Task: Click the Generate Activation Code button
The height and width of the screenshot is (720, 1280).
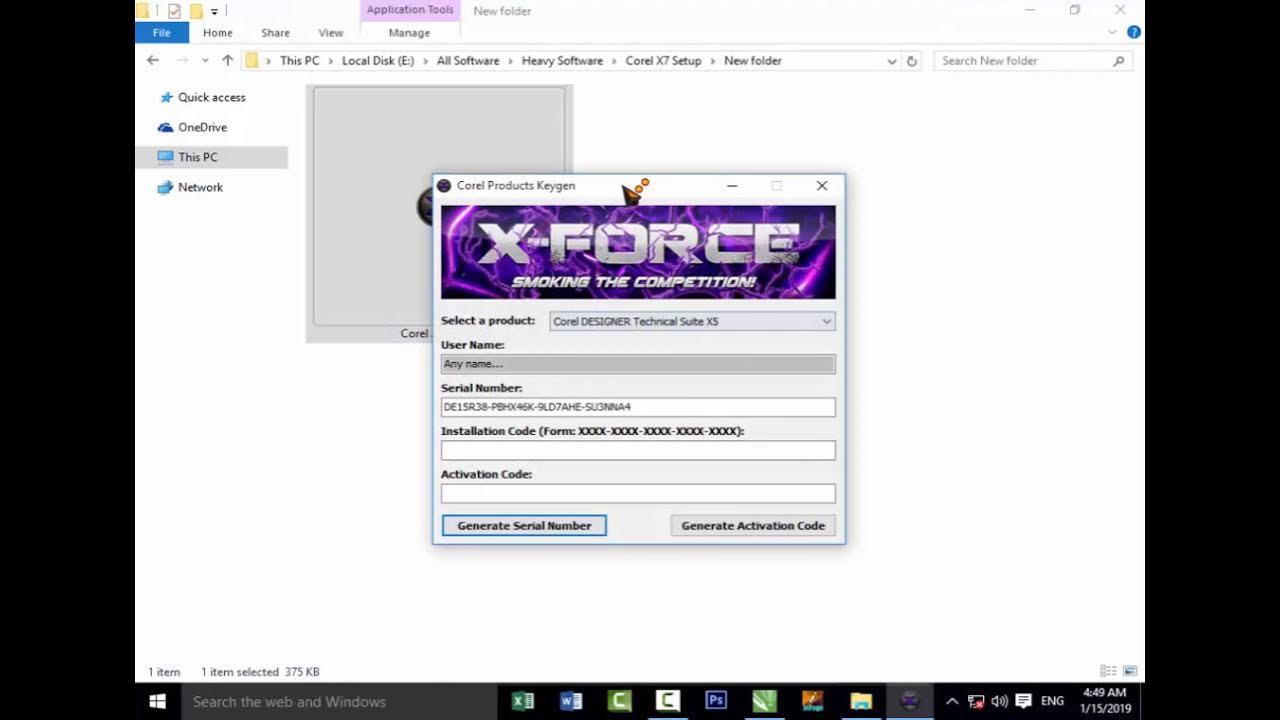Action: click(753, 525)
